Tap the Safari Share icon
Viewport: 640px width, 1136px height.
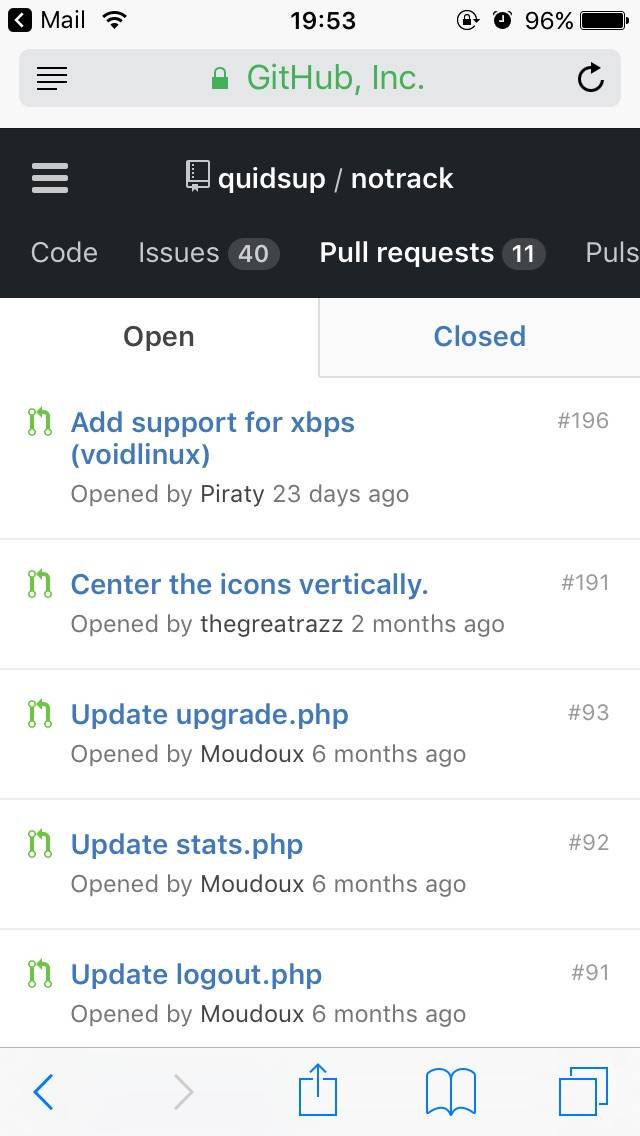[317, 1090]
